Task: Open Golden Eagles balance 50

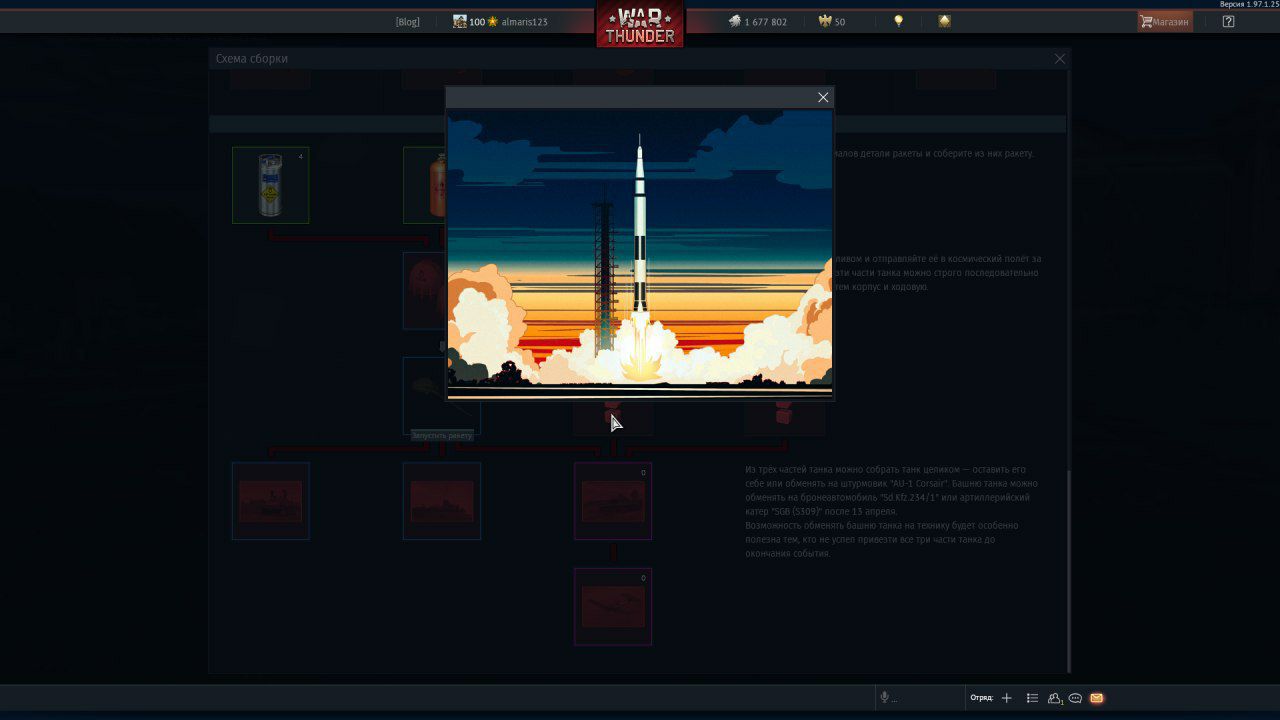Action: pyautogui.click(x=832, y=22)
